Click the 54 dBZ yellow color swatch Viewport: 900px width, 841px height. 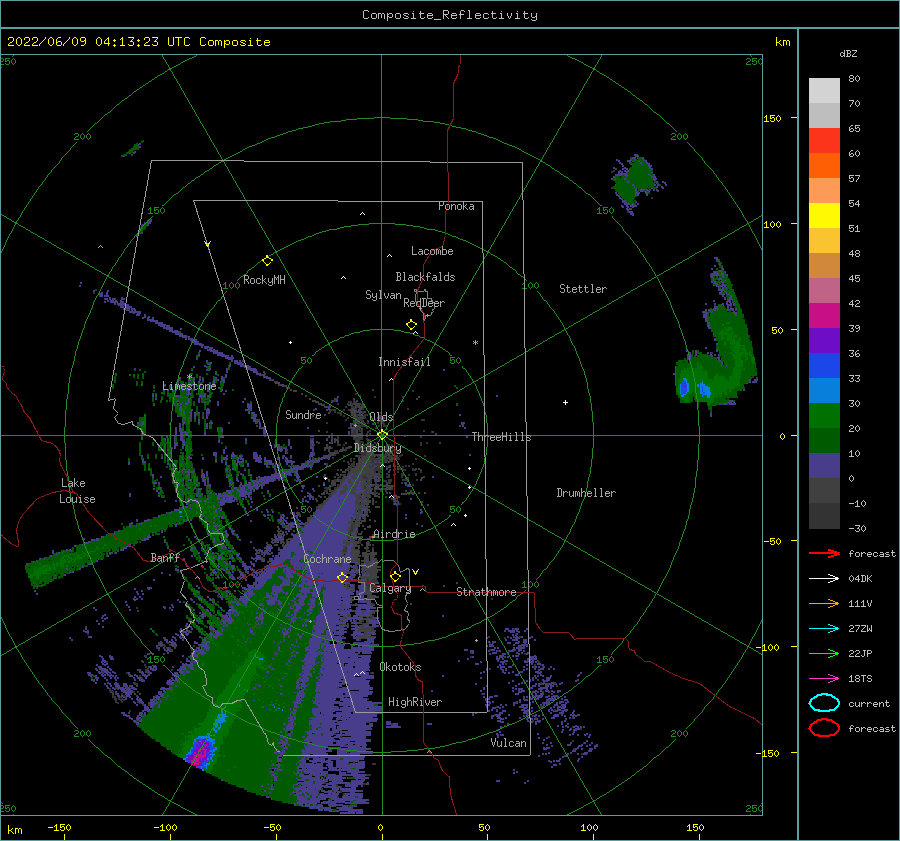point(824,215)
